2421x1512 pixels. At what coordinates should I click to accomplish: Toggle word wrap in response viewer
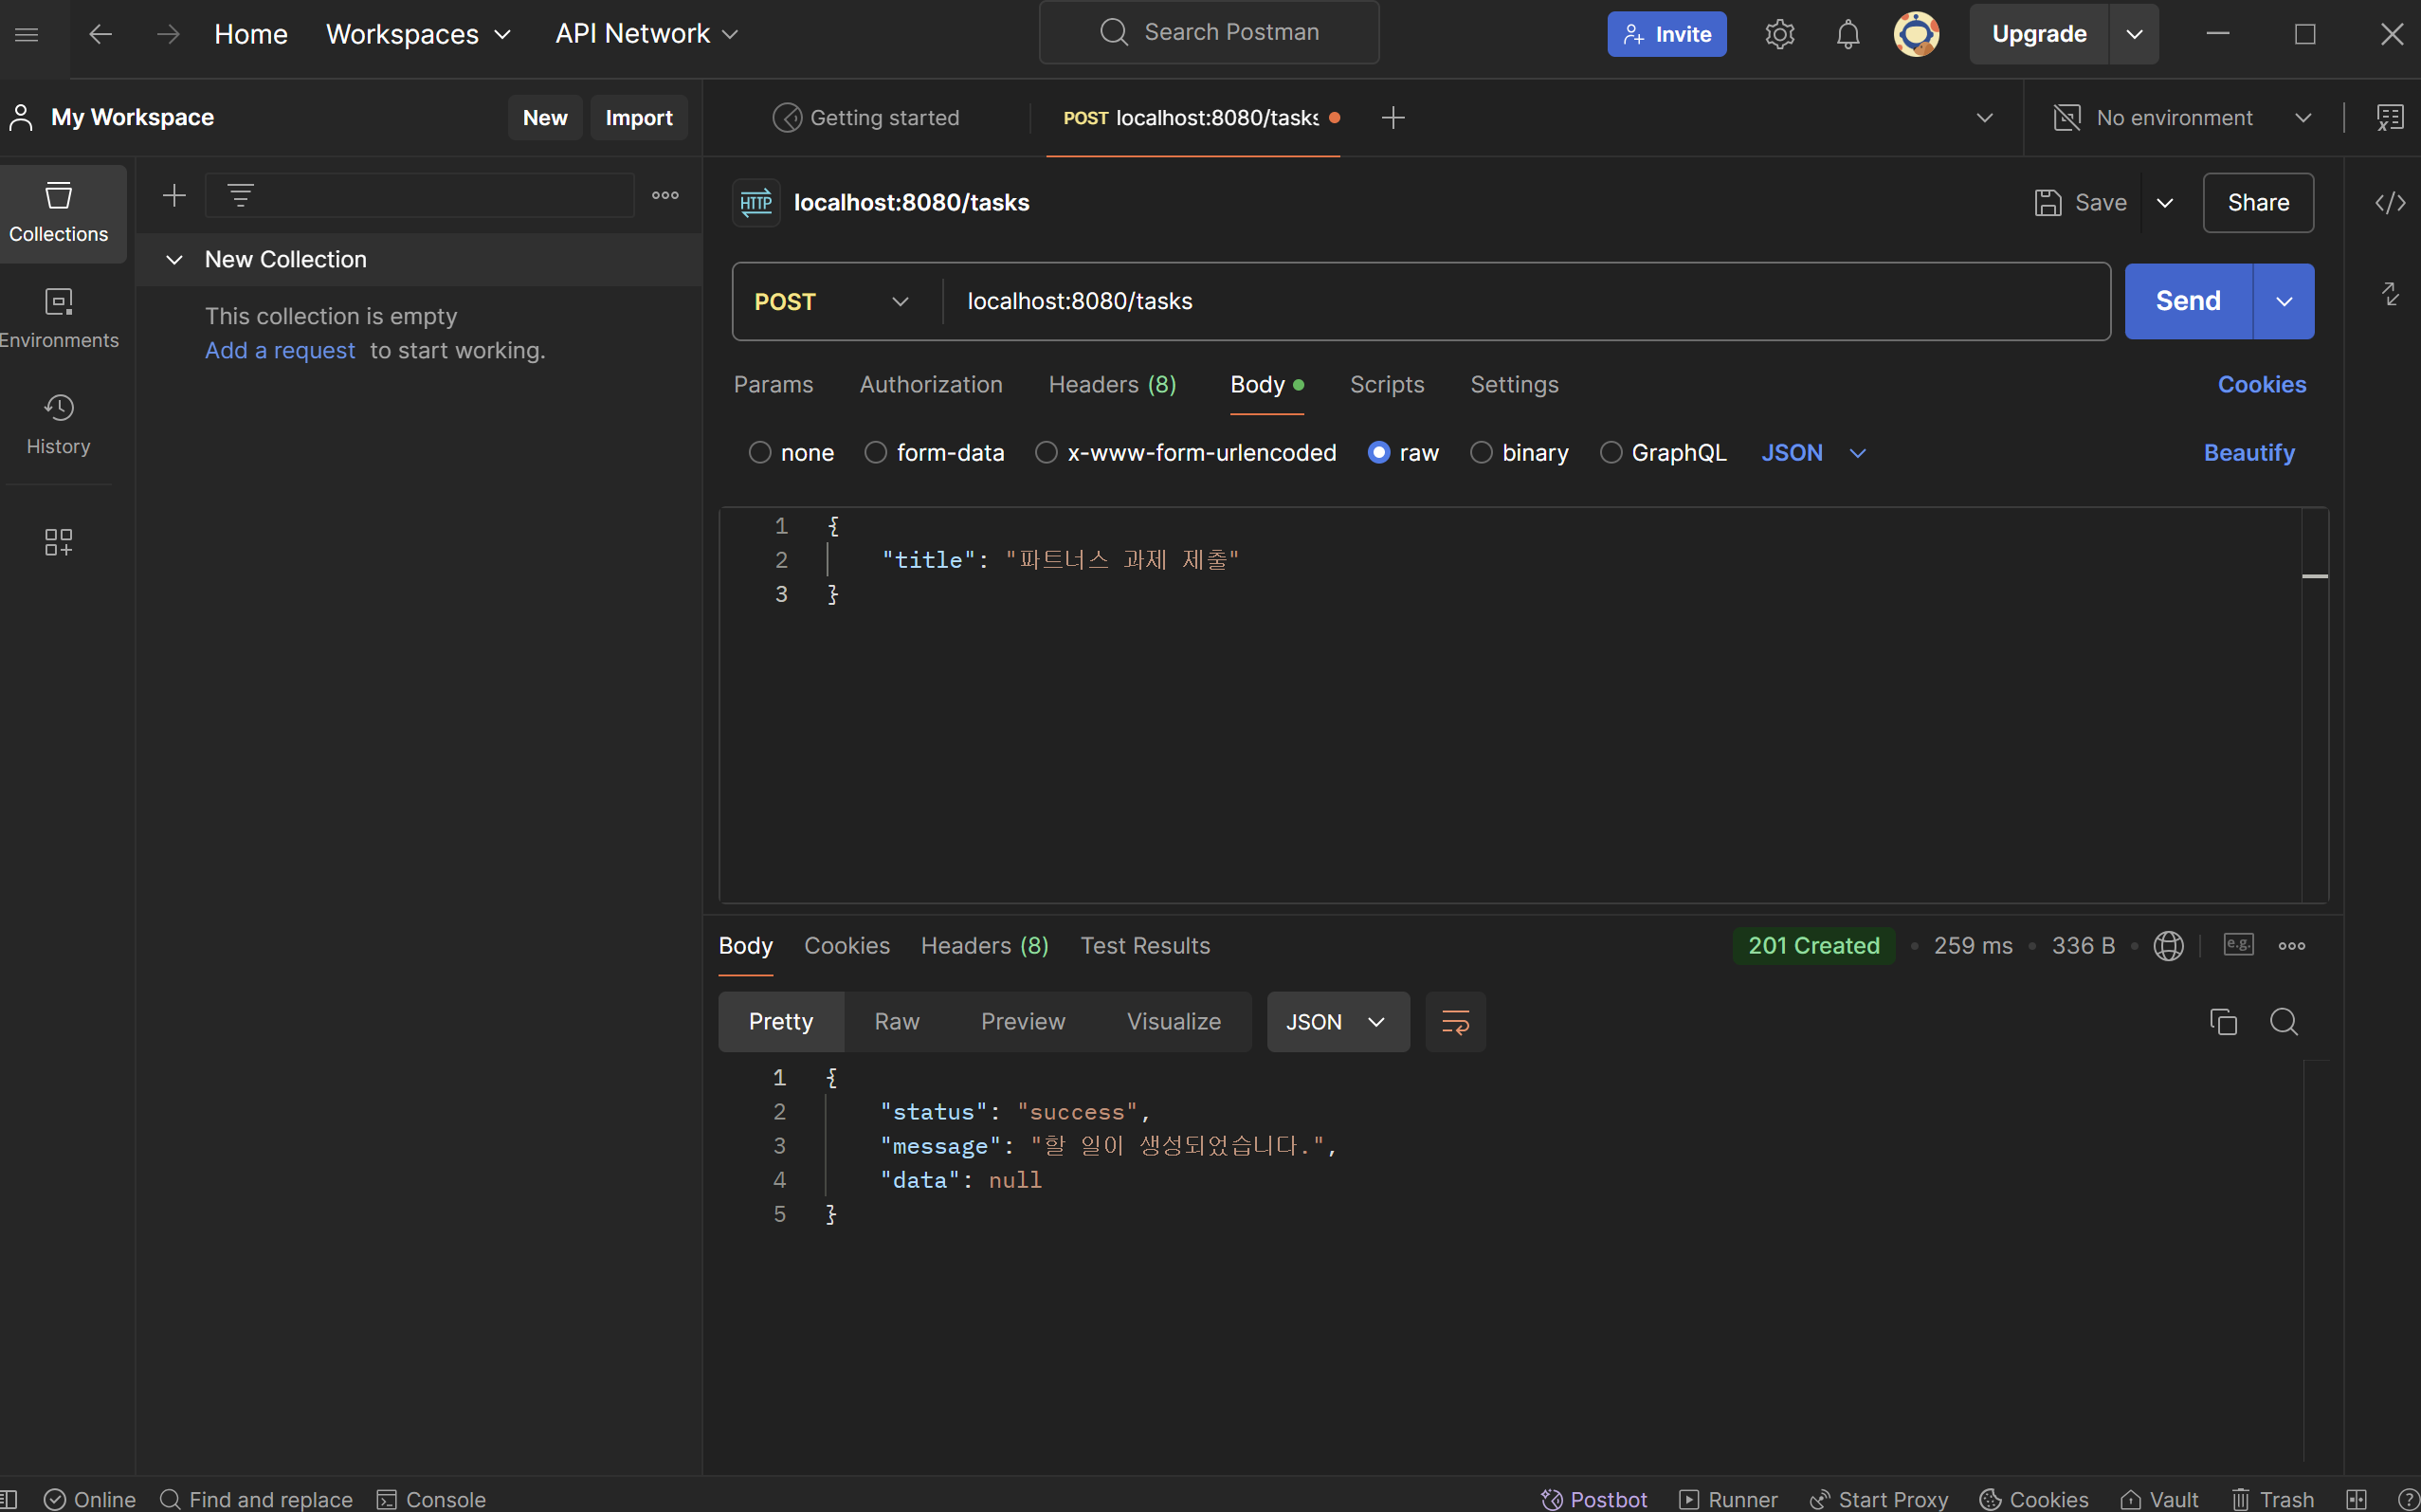[1454, 1021]
